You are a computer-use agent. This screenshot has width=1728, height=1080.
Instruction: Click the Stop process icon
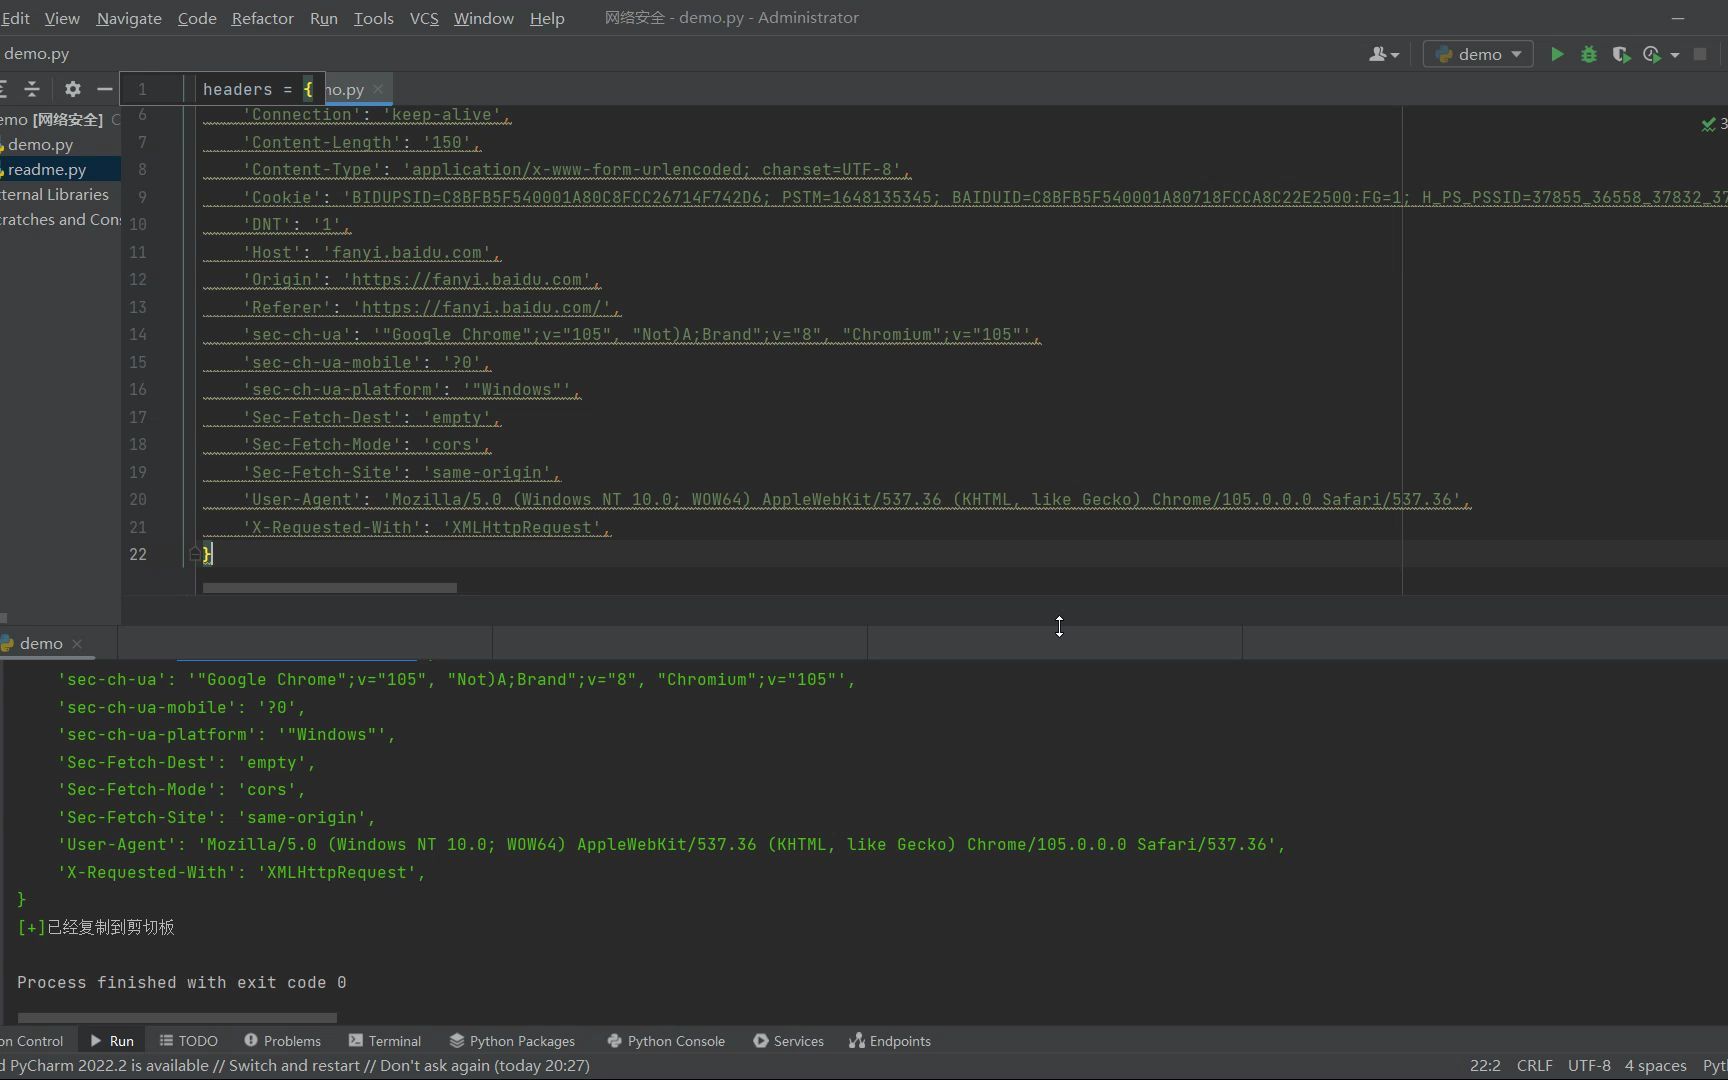tap(1700, 54)
